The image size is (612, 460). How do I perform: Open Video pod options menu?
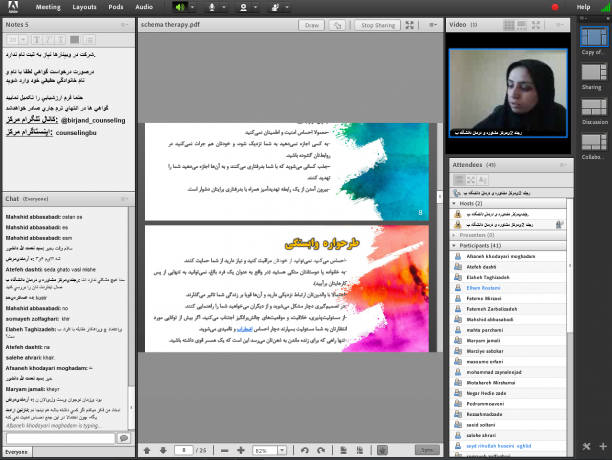(559, 25)
